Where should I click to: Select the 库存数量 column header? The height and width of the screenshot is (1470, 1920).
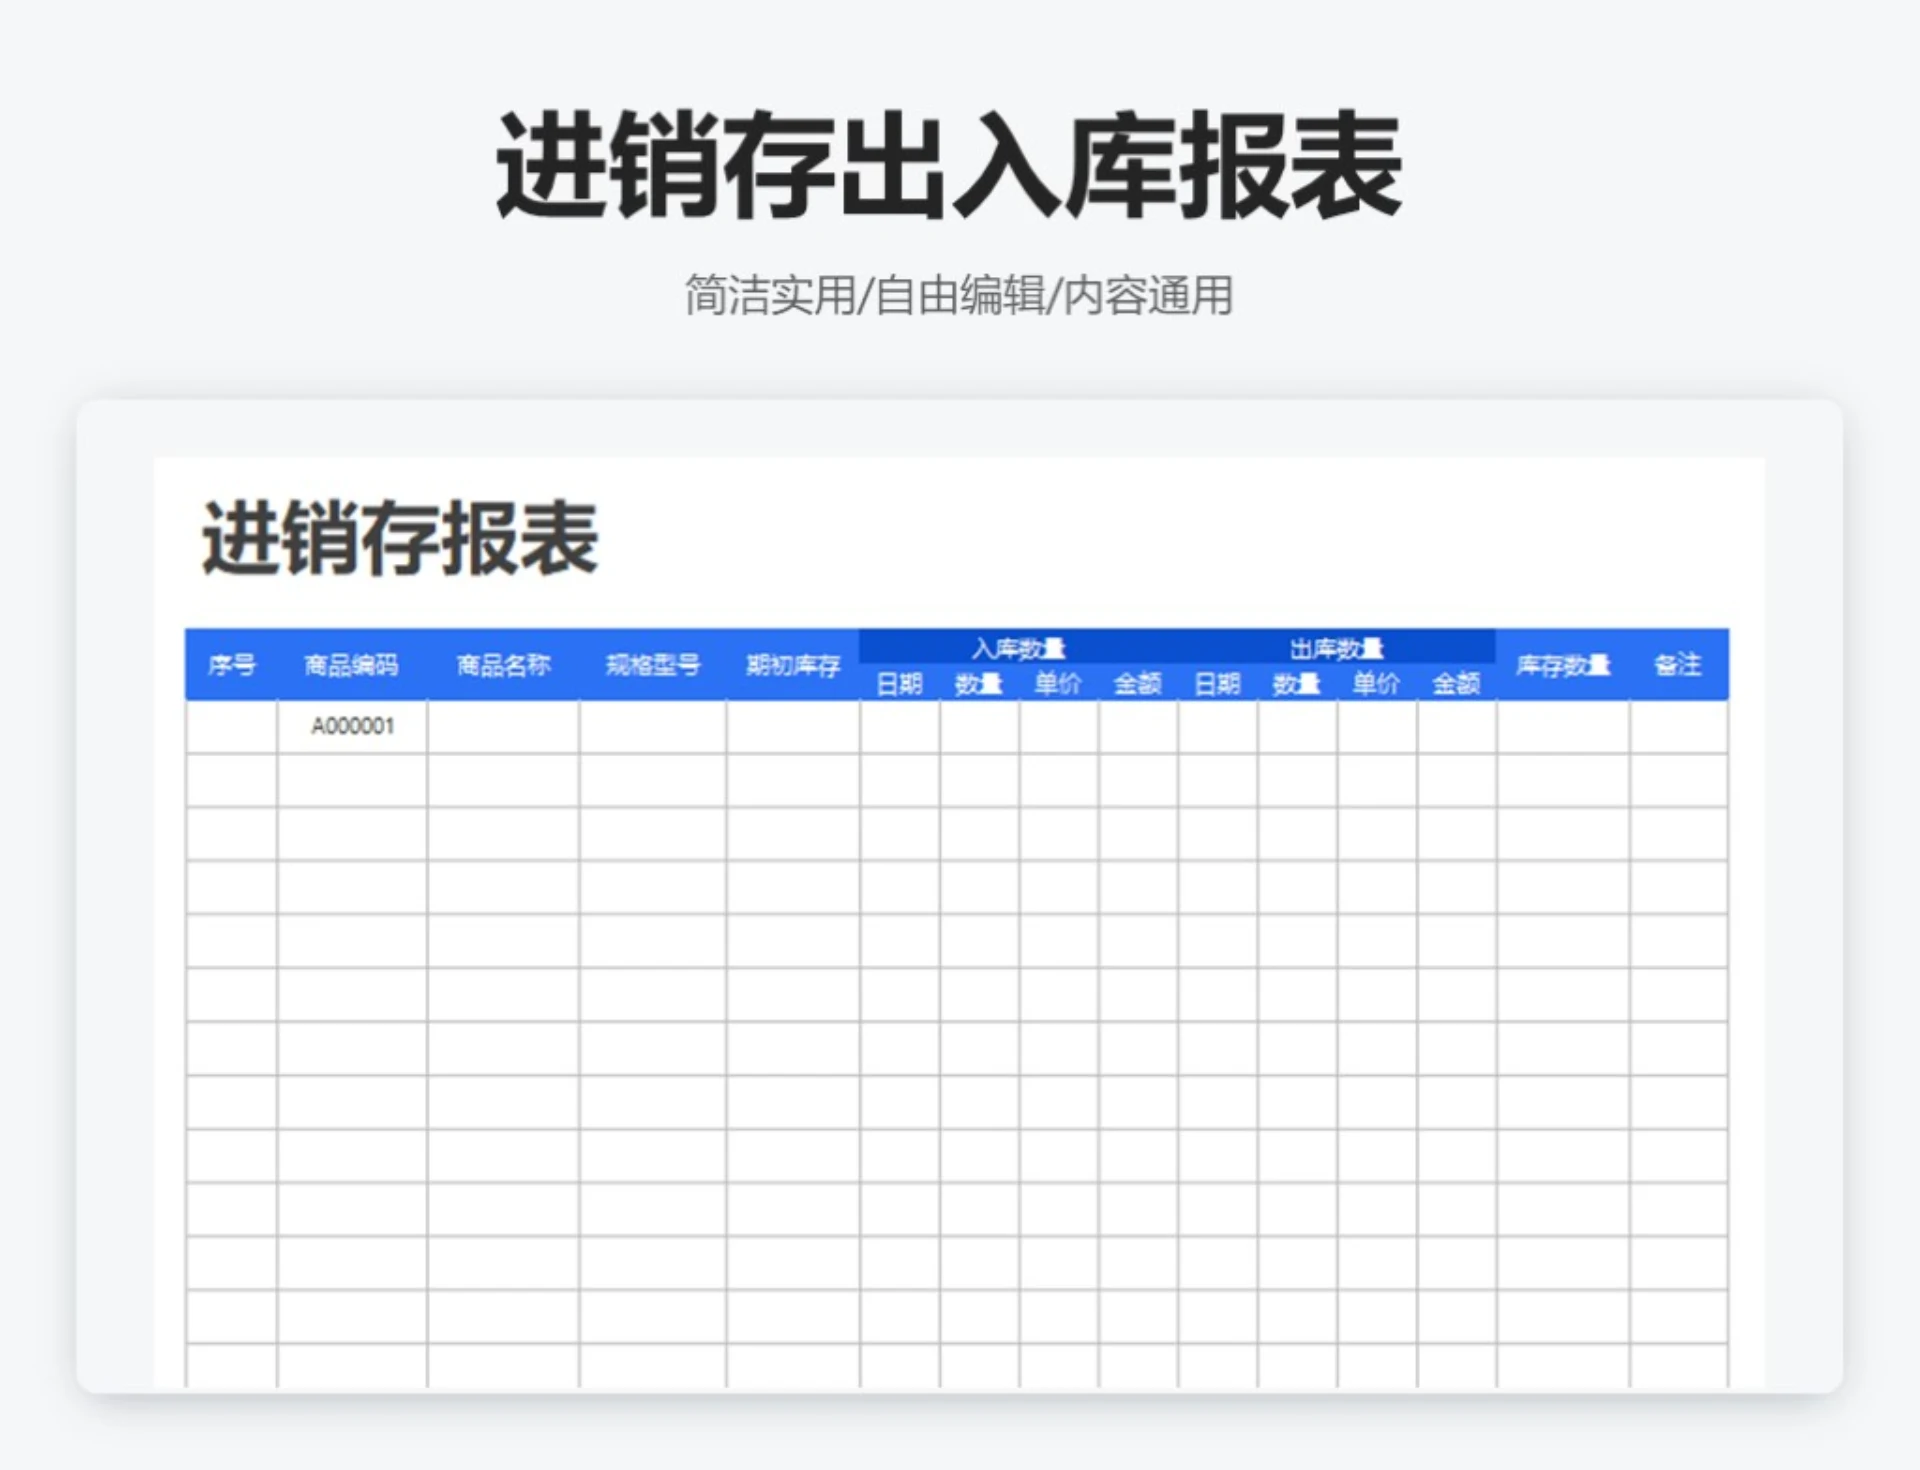[1566, 665]
